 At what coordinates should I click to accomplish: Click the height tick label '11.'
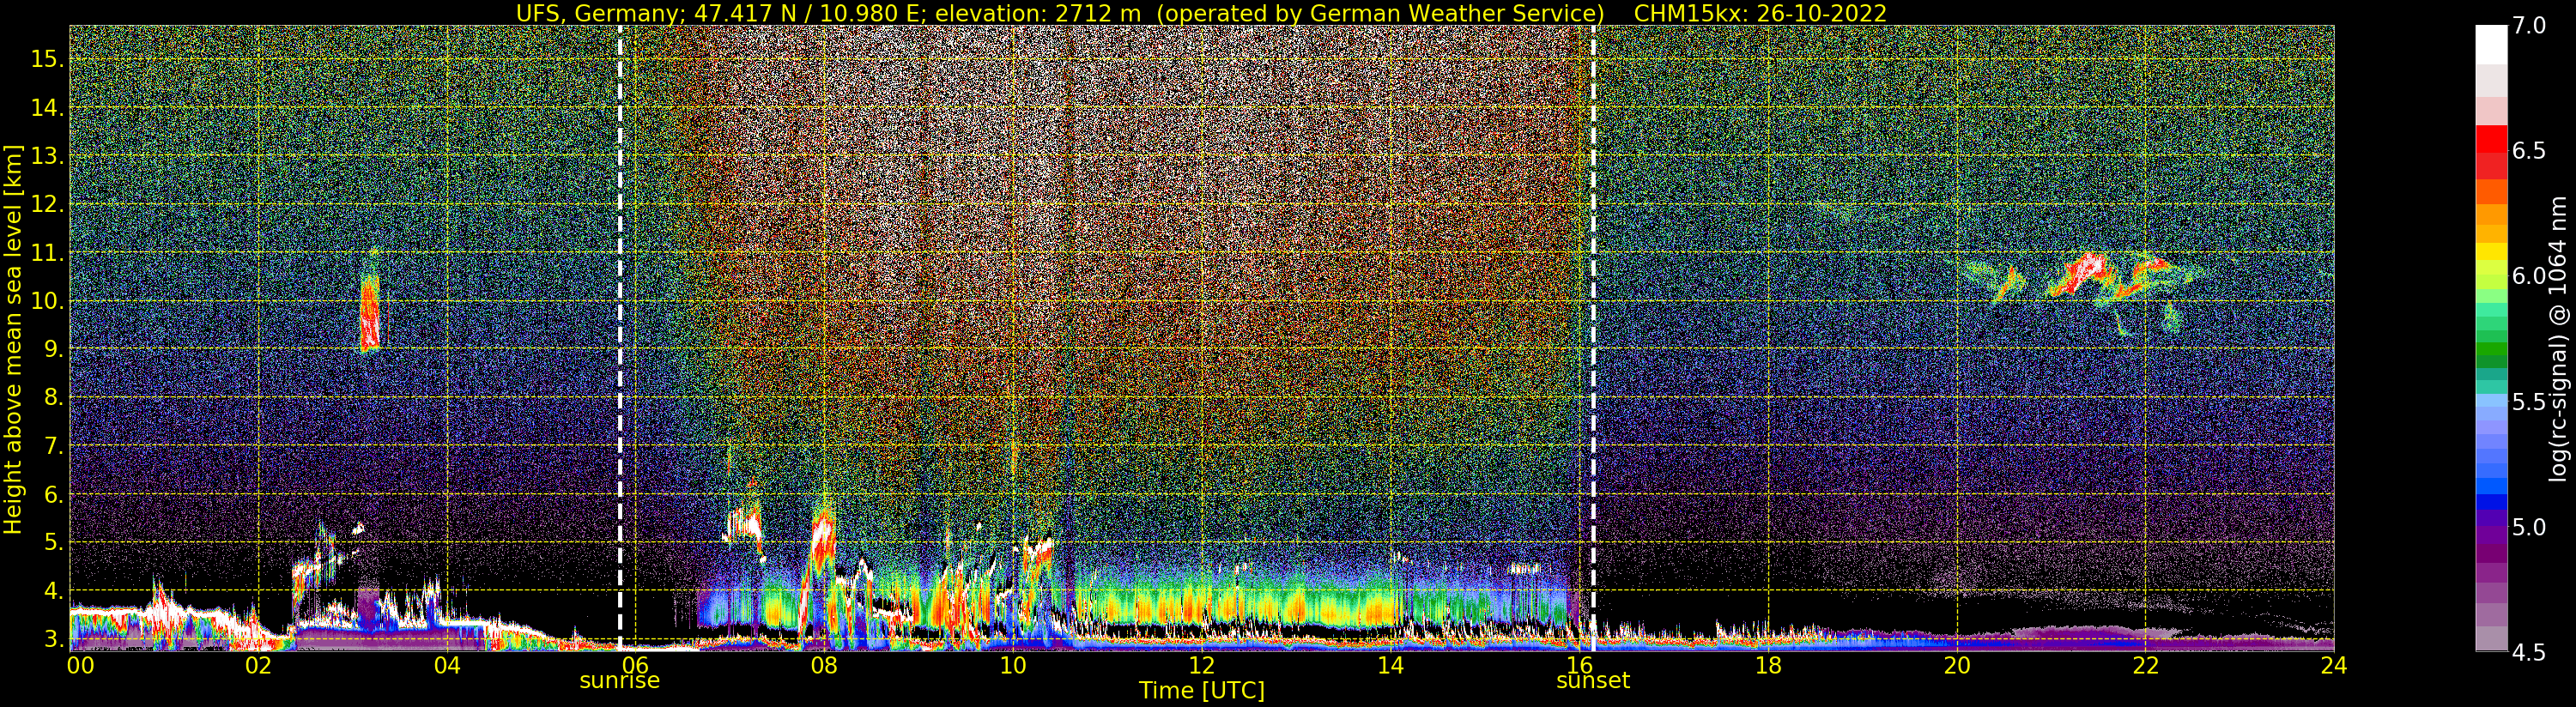coord(47,253)
